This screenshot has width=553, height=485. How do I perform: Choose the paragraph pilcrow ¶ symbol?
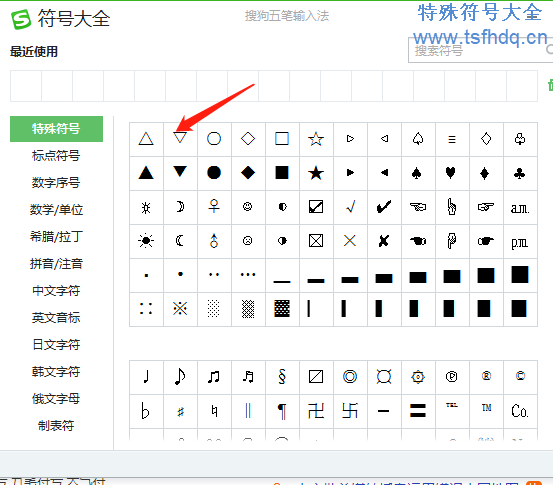(x=282, y=411)
